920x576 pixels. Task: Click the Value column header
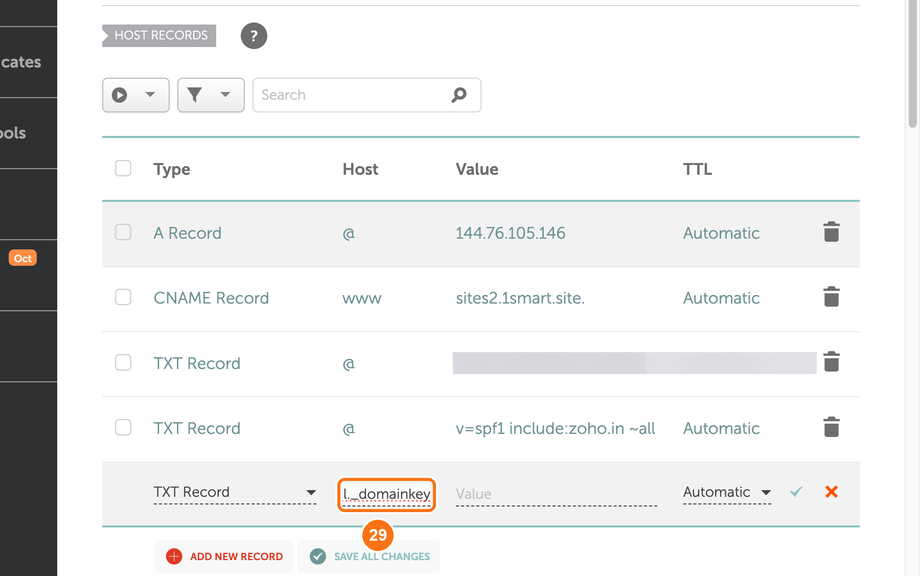coord(477,170)
